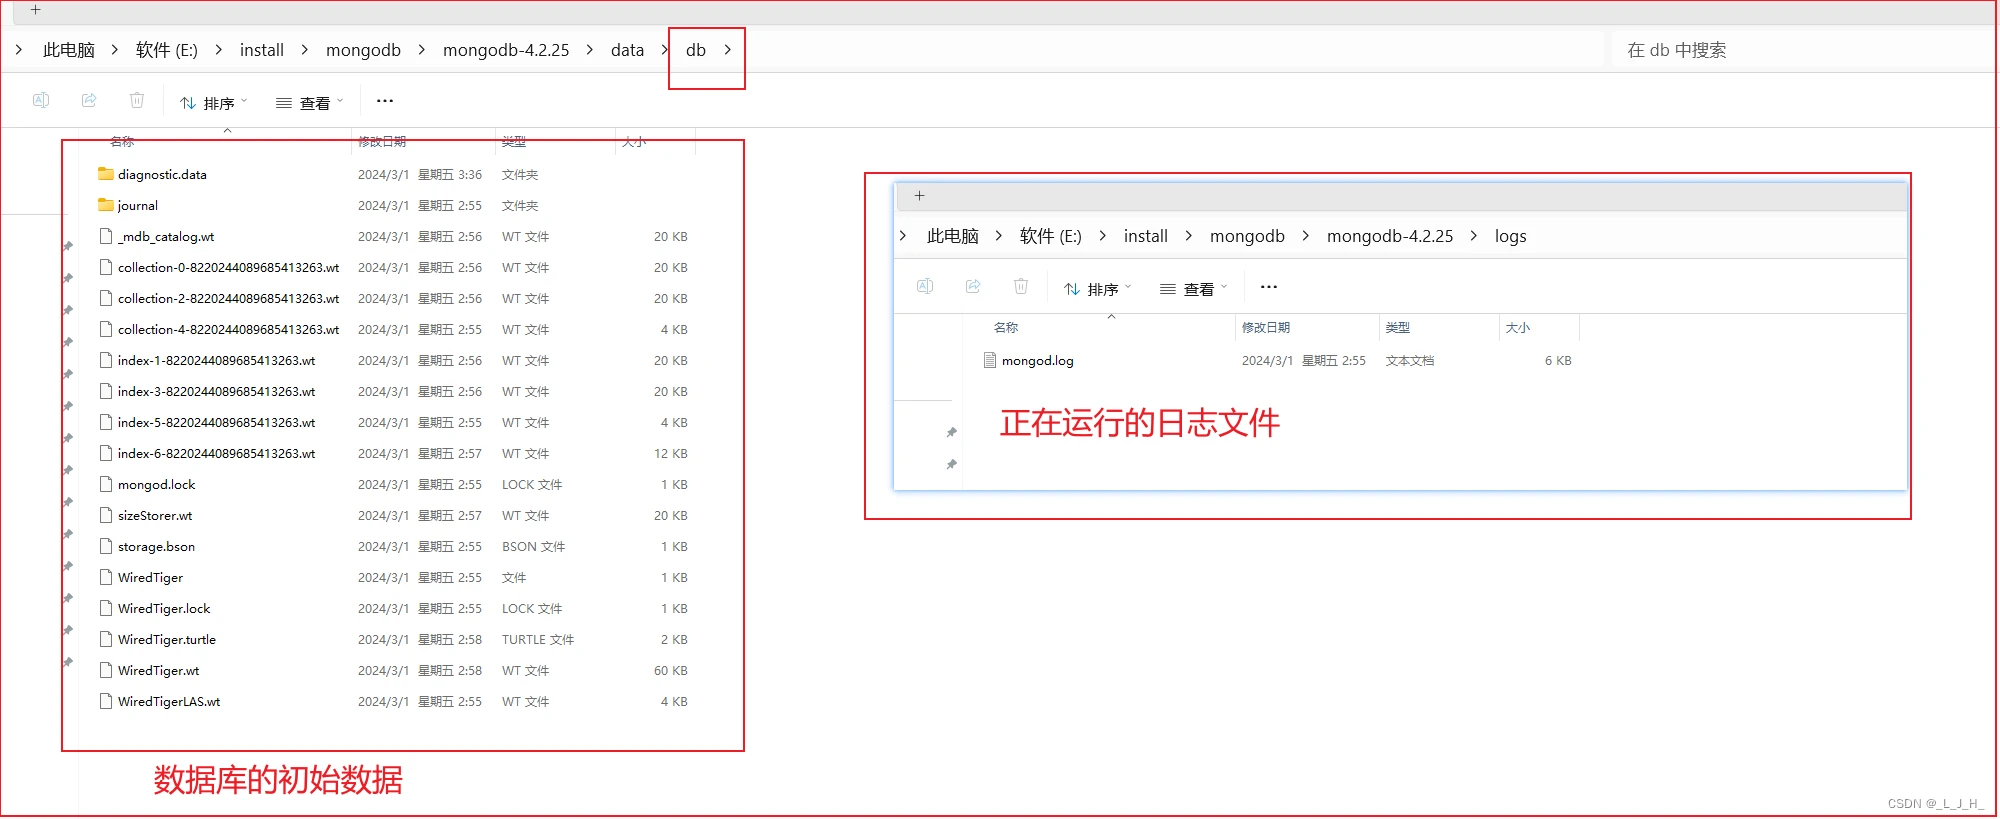Screen dimensions: 2000x819
Task: Select the diagnostic.data folder icon
Action: click(106, 174)
